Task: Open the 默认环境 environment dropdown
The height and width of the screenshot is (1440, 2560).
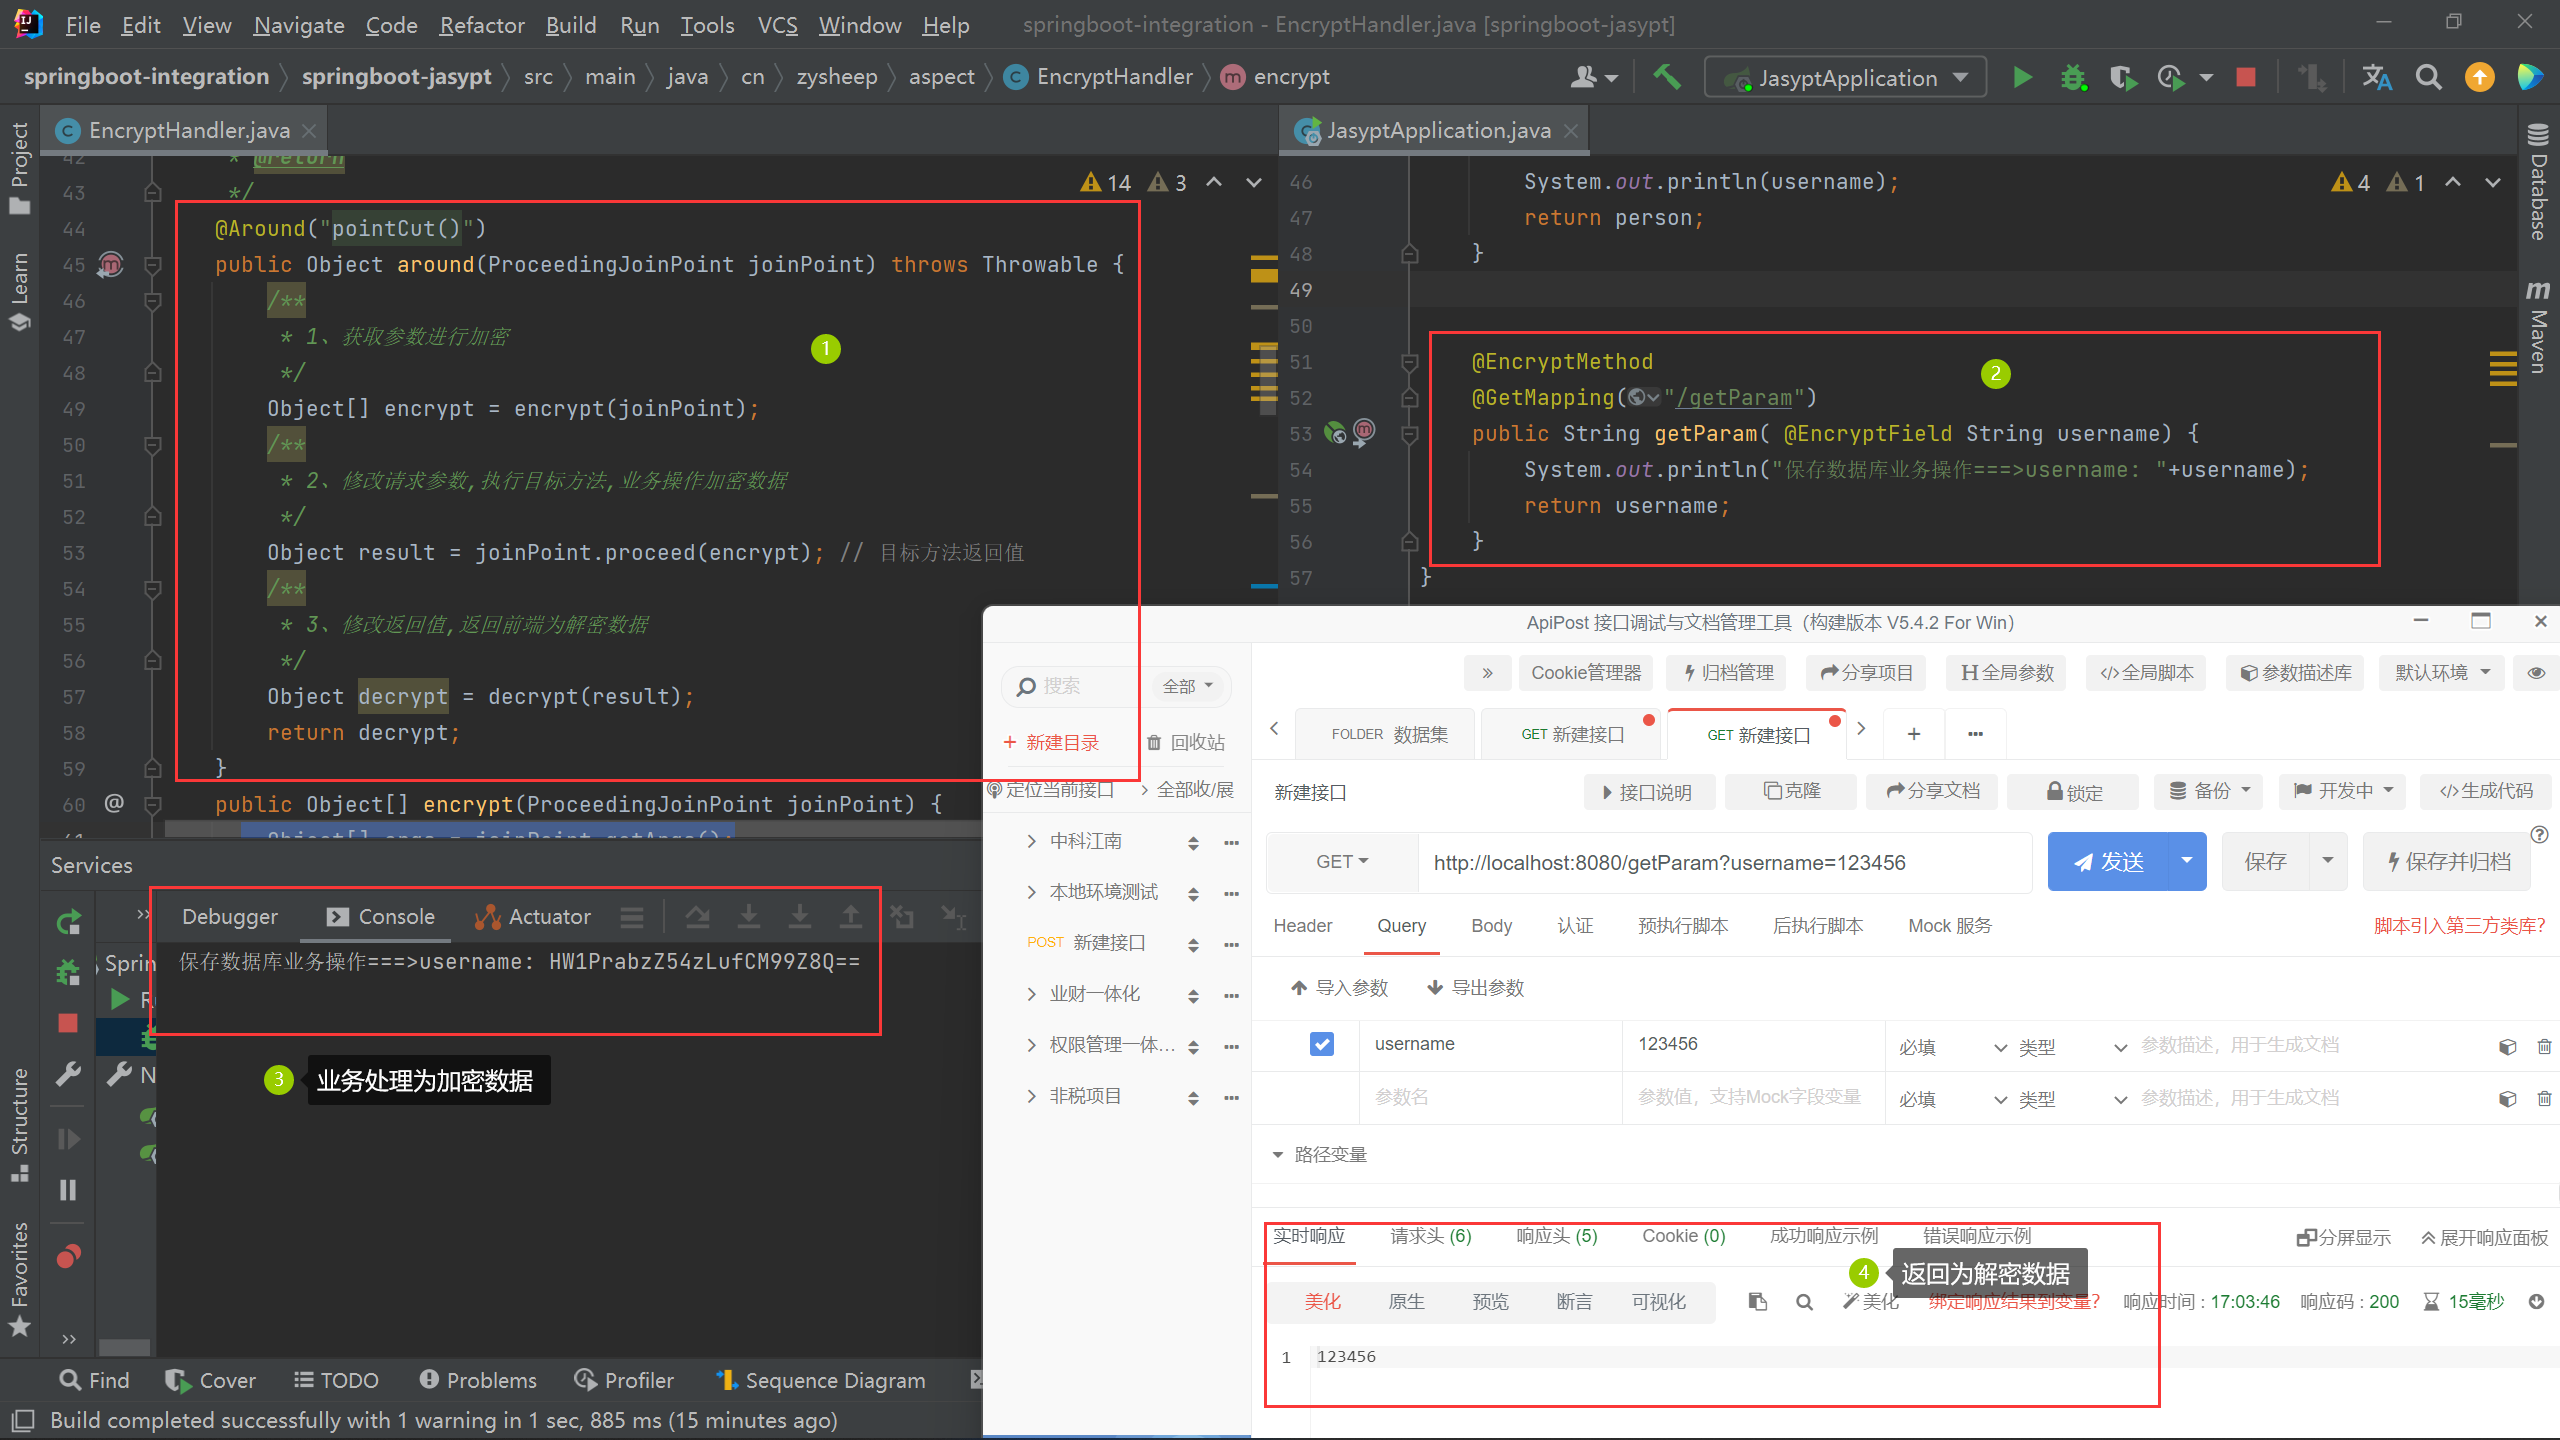Action: tap(2441, 672)
